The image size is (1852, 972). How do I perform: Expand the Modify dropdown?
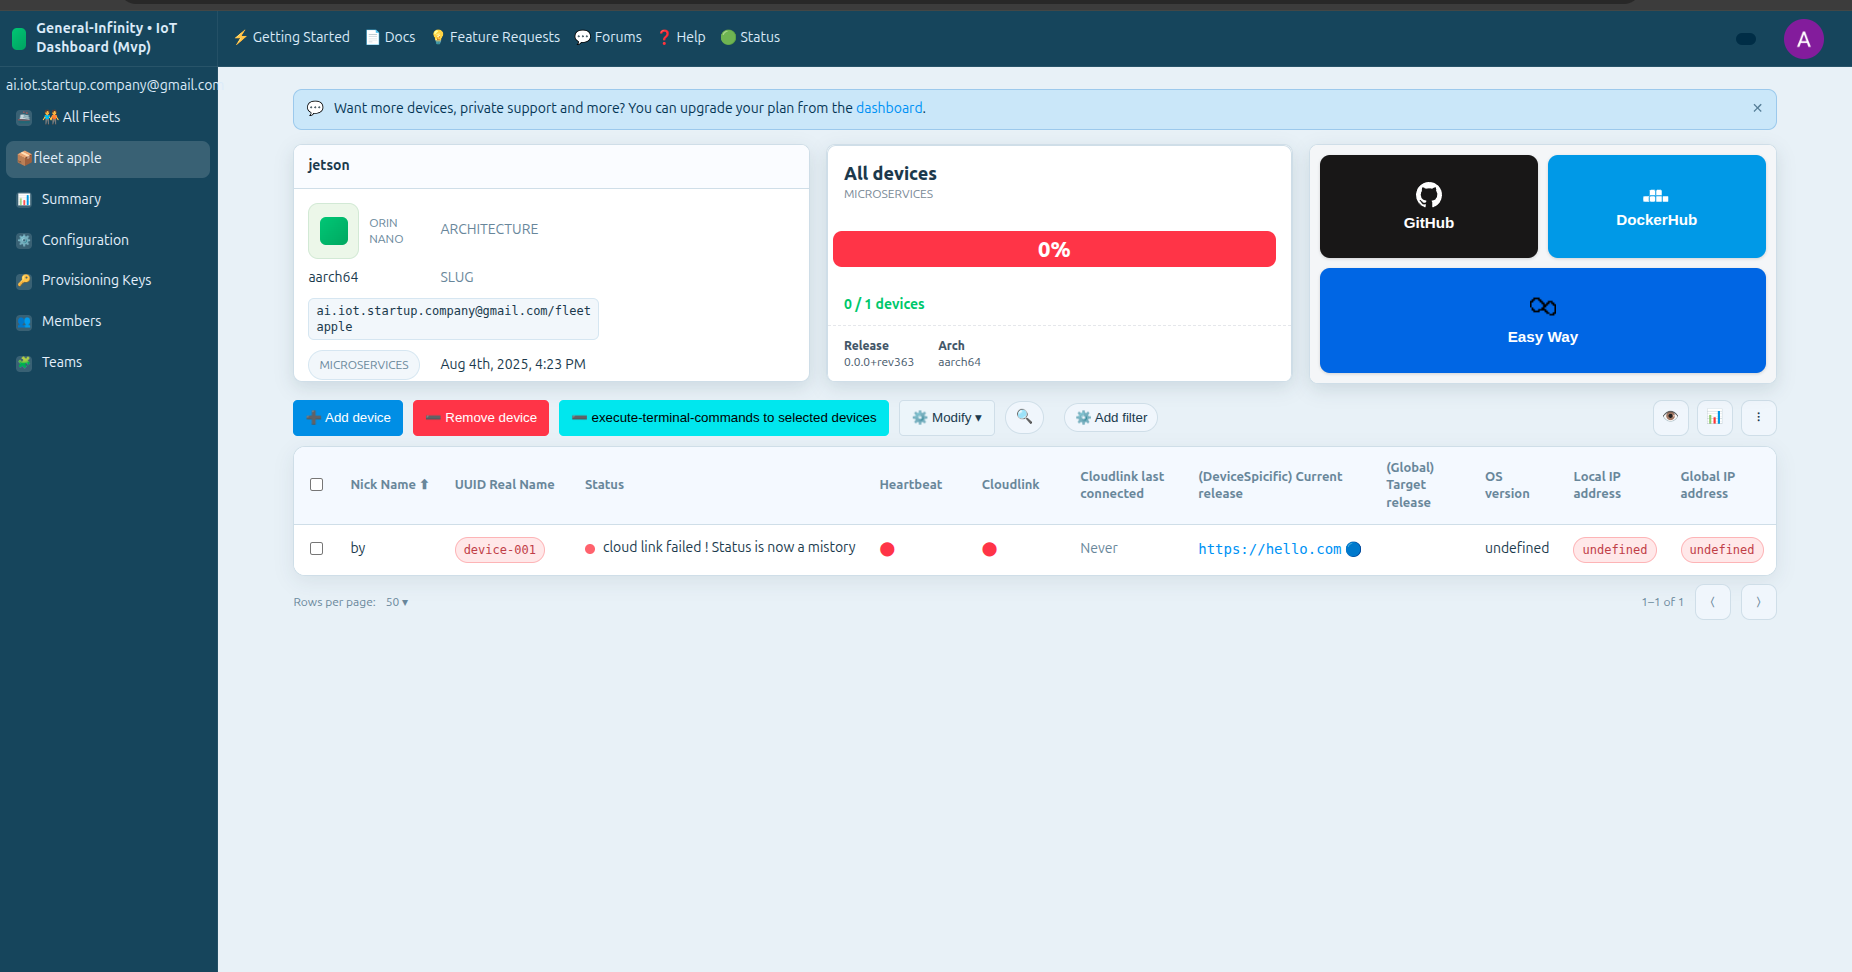(x=947, y=418)
